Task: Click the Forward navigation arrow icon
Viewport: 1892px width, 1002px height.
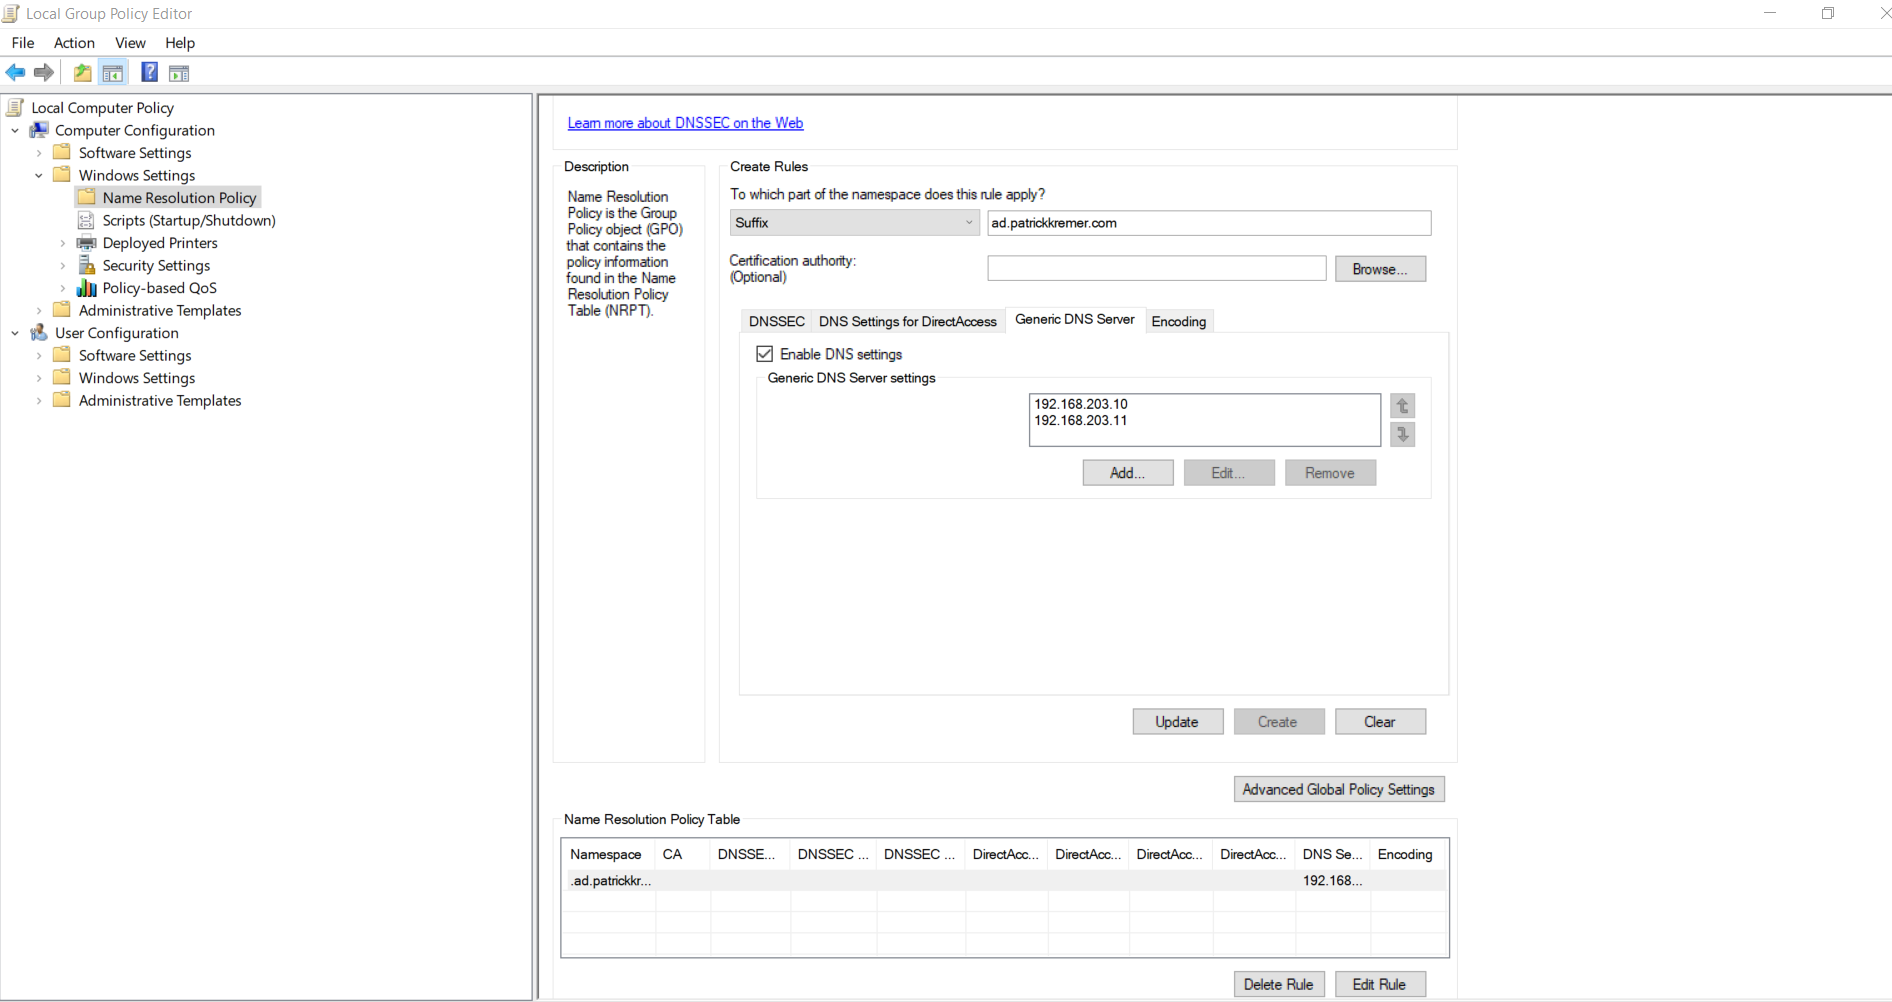Action: point(44,72)
